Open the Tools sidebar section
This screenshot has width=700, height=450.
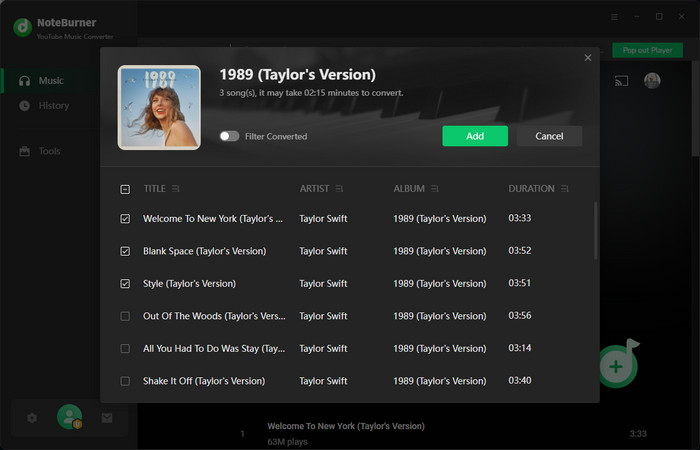pos(50,151)
